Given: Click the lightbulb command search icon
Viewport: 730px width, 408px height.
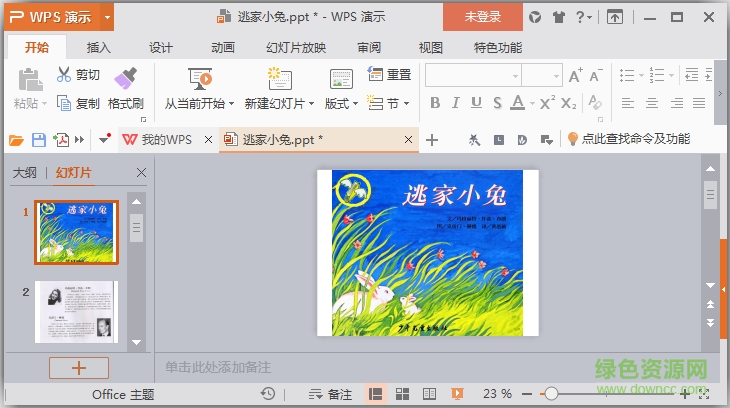Looking at the screenshot, I should coord(573,139).
